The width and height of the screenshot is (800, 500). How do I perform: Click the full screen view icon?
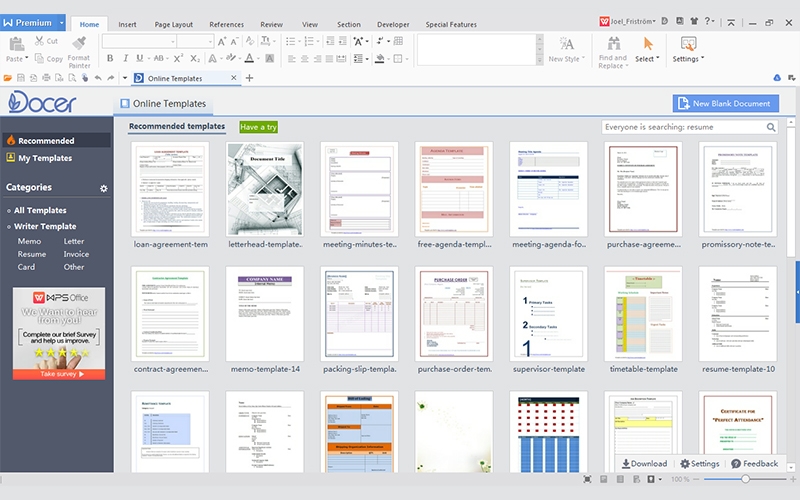(586, 480)
